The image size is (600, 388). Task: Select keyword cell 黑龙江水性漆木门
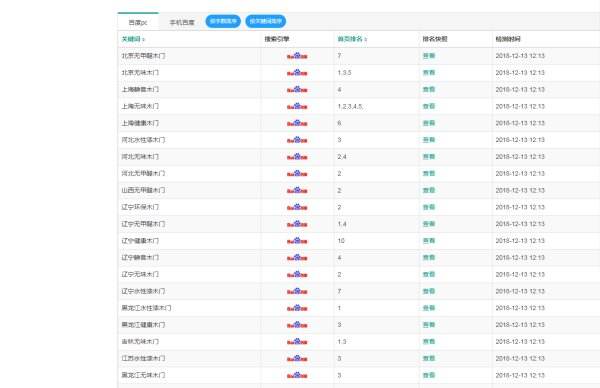[146, 308]
